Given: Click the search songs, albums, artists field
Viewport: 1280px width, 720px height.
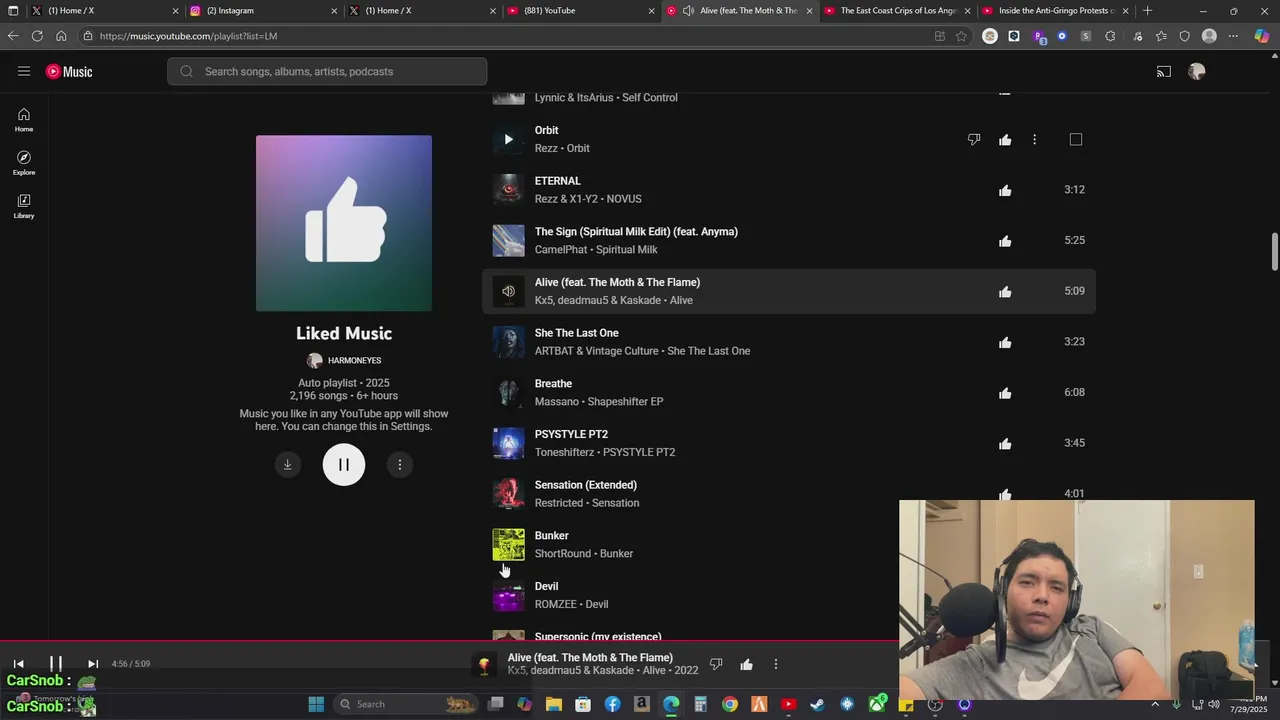Looking at the screenshot, I should (x=328, y=71).
